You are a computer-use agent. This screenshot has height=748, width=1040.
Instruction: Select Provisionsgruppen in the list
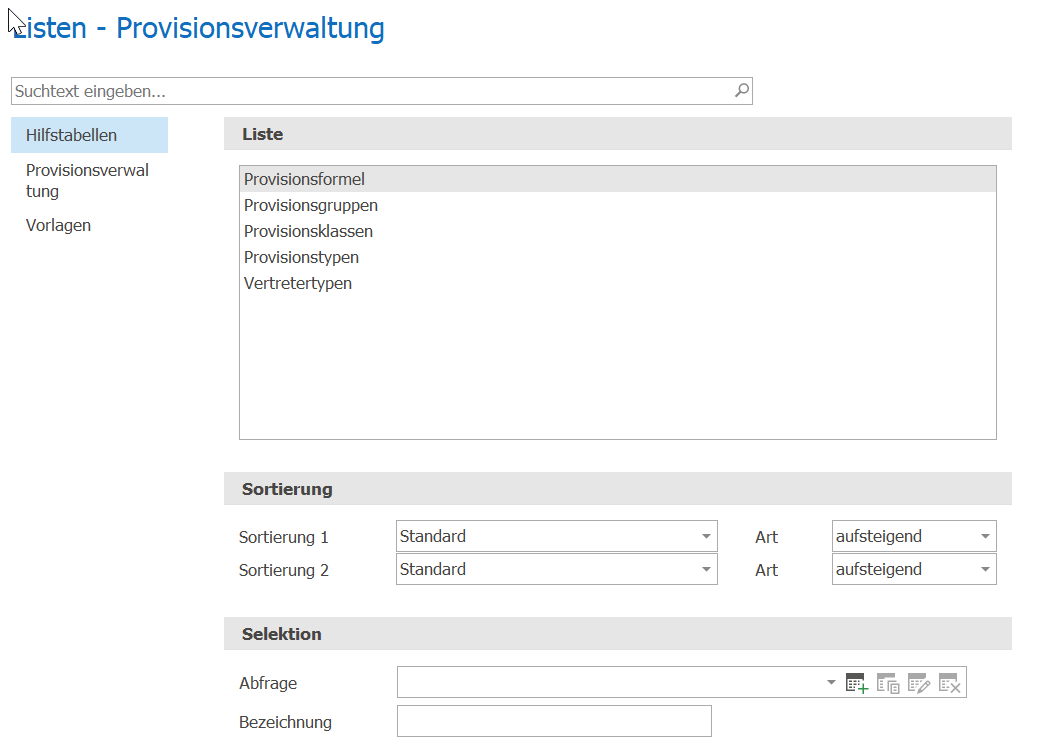point(618,206)
